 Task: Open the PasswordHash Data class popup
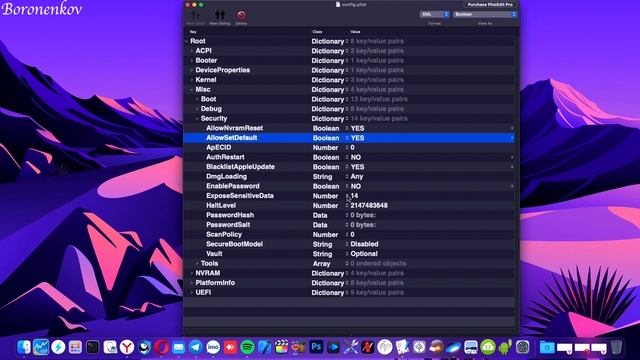click(x=347, y=215)
